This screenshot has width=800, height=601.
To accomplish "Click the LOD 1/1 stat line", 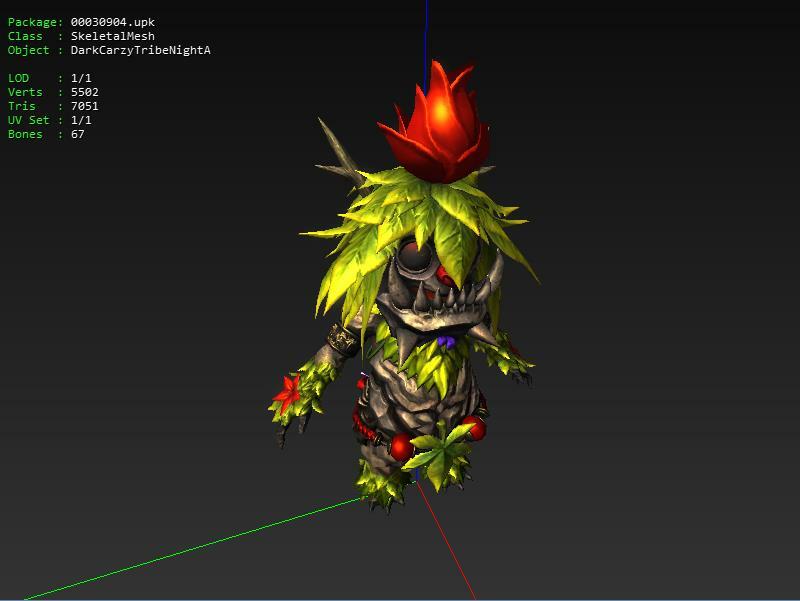I will point(50,78).
